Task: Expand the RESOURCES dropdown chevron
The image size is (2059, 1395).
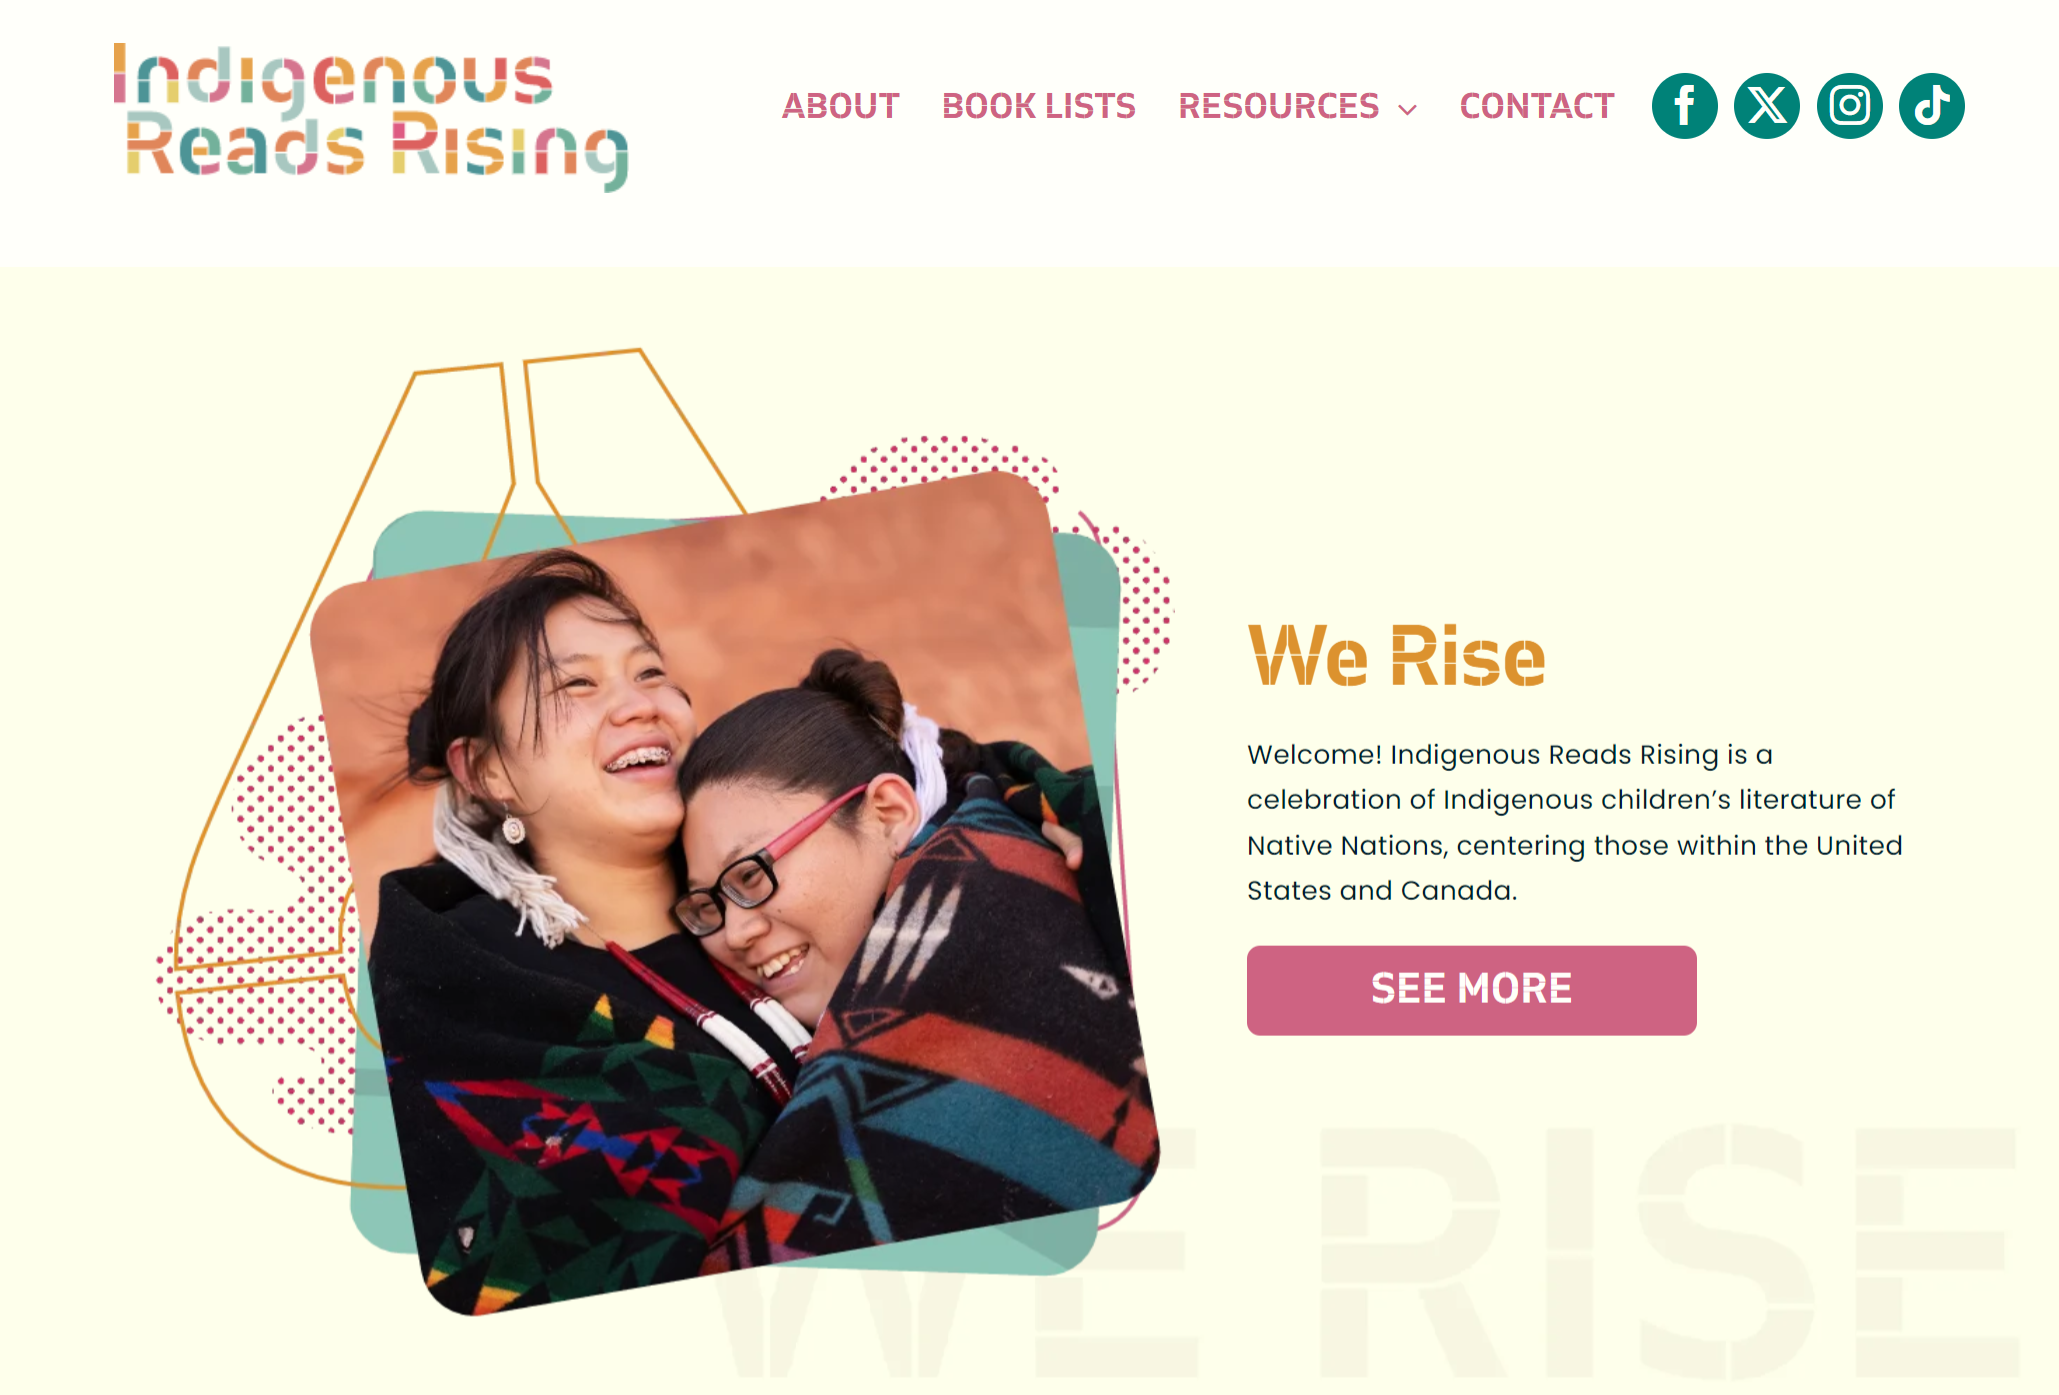Action: coord(1408,110)
